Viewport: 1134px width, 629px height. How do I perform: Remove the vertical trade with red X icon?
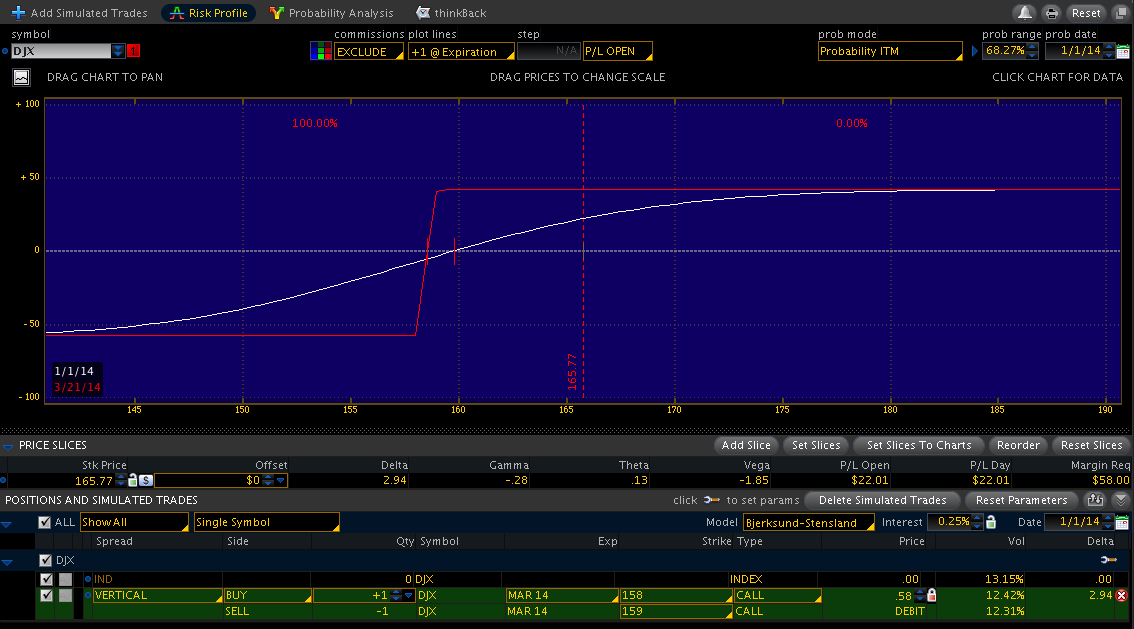[x=1121, y=595]
